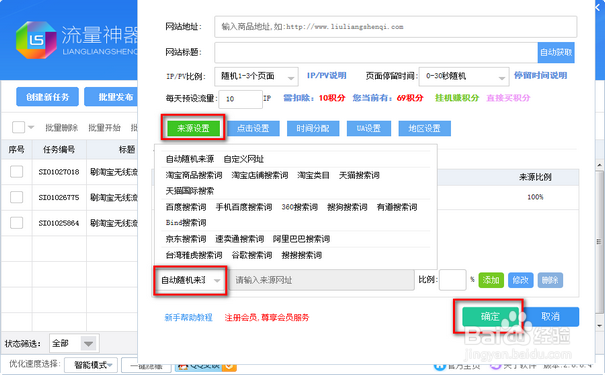Click 批量删除 in the task toolbar

click(62, 127)
